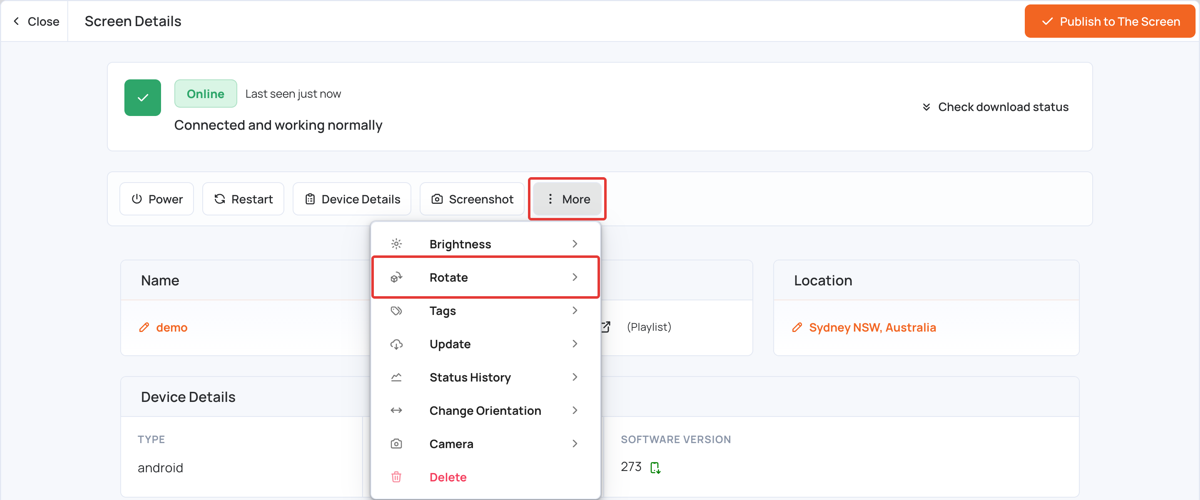Click the Online status badge
Viewport: 1200px width, 500px height.
pyautogui.click(x=205, y=93)
